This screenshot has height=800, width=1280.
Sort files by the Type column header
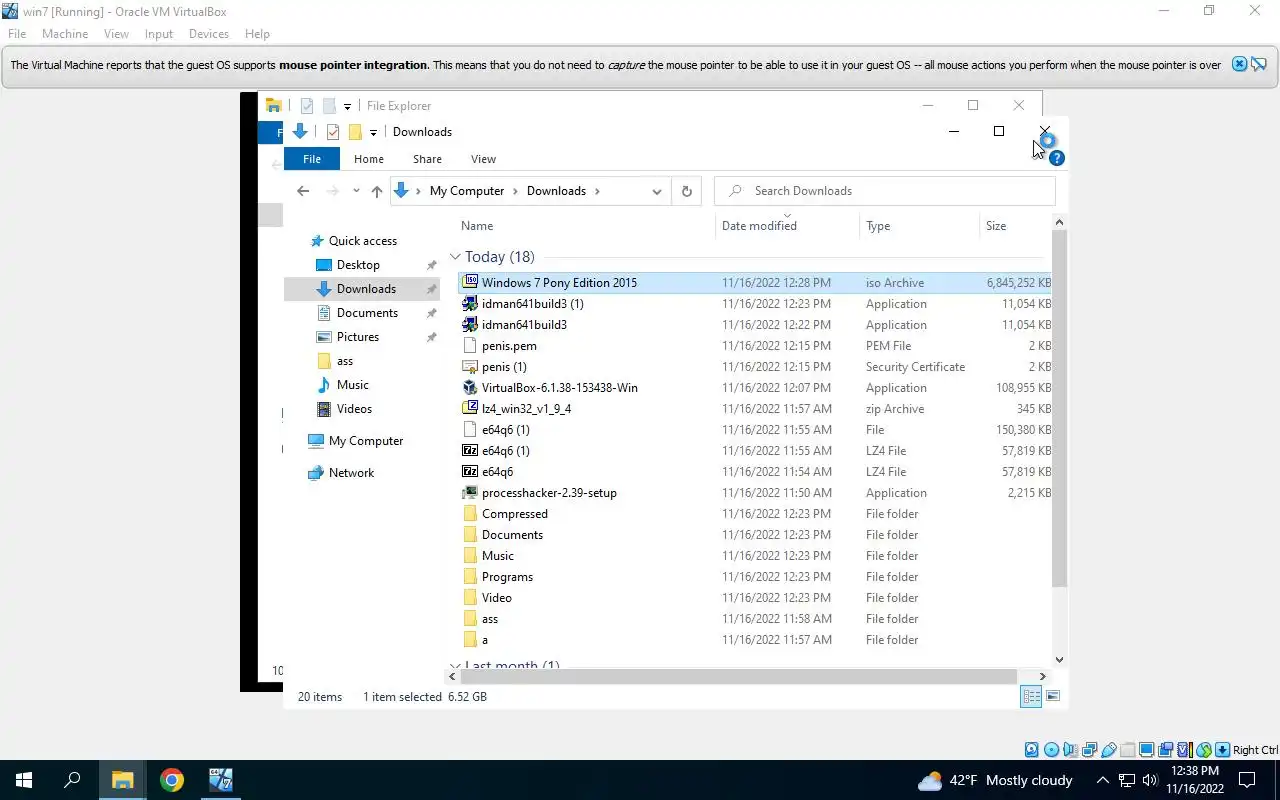click(919, 226)
